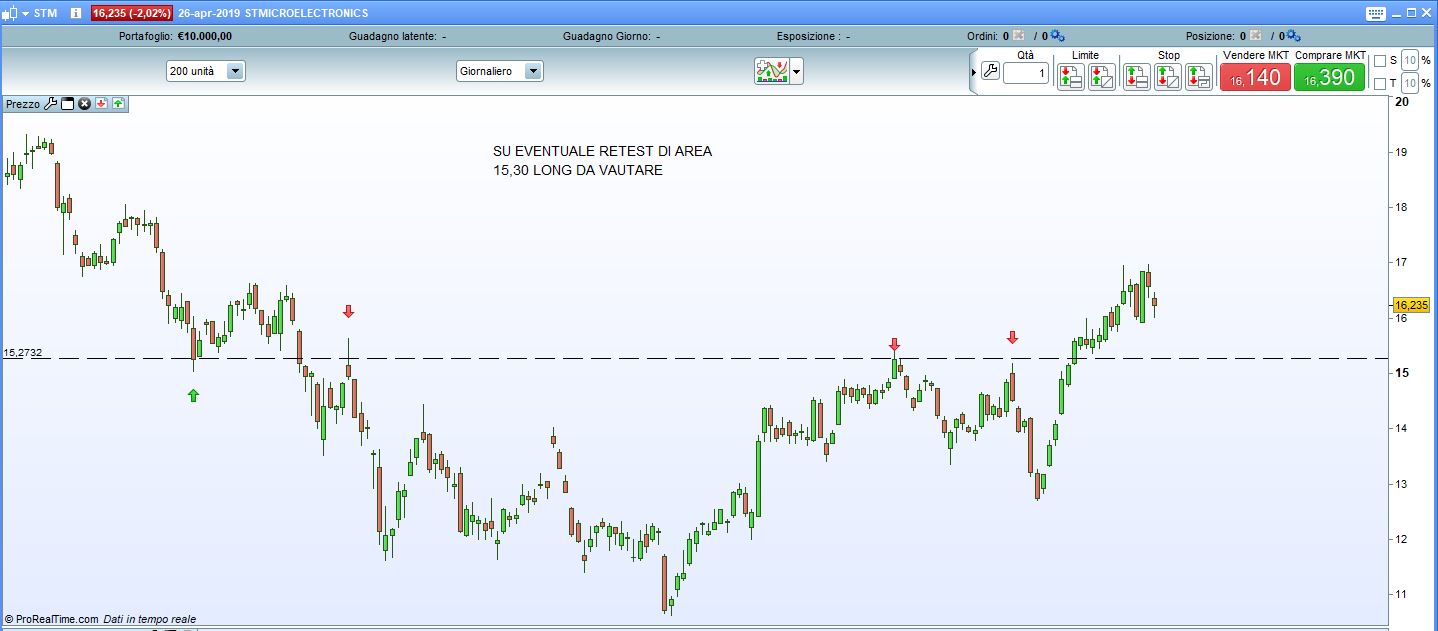1438x631 pixels.
Task: Cancel pending orders icon next to Ordini
Action: [1019, 36]
